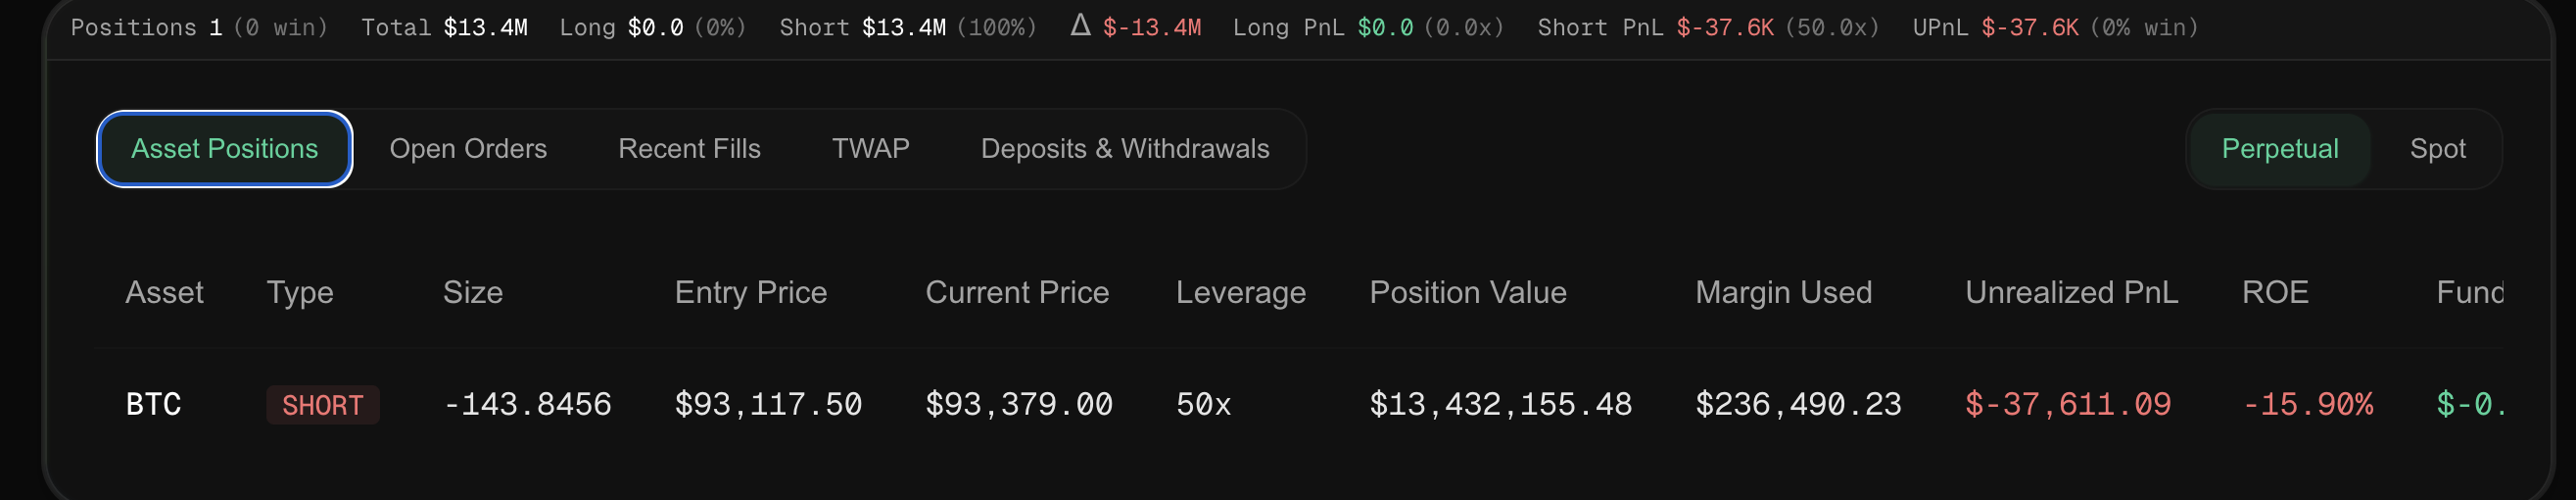Image resolution: width=2576 pixels, height=500 pixels.
Task: Select the Asset Positions tab
Action: click(224, 149)
